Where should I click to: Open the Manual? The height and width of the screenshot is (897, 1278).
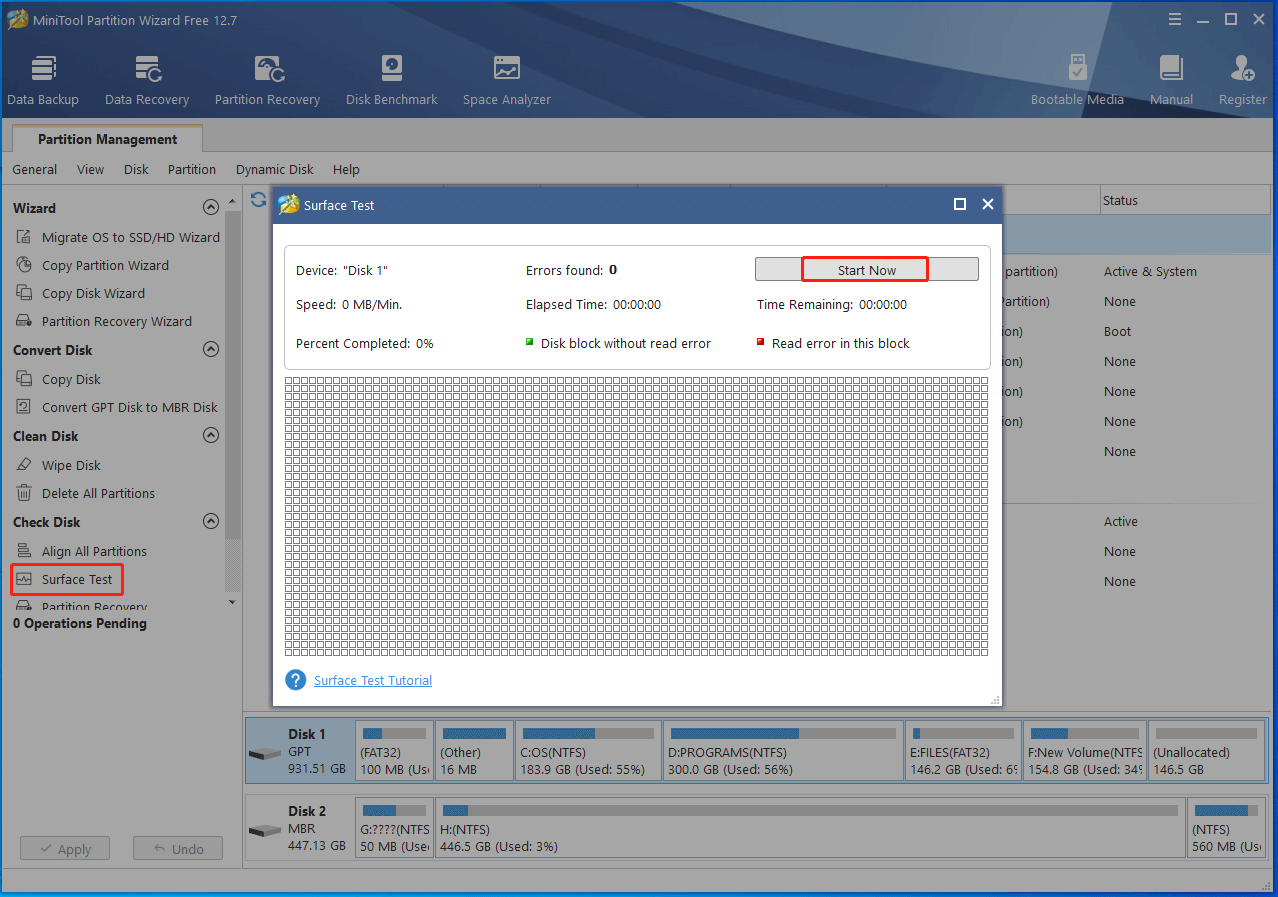pyautogui.click(x=1171, y=80)
